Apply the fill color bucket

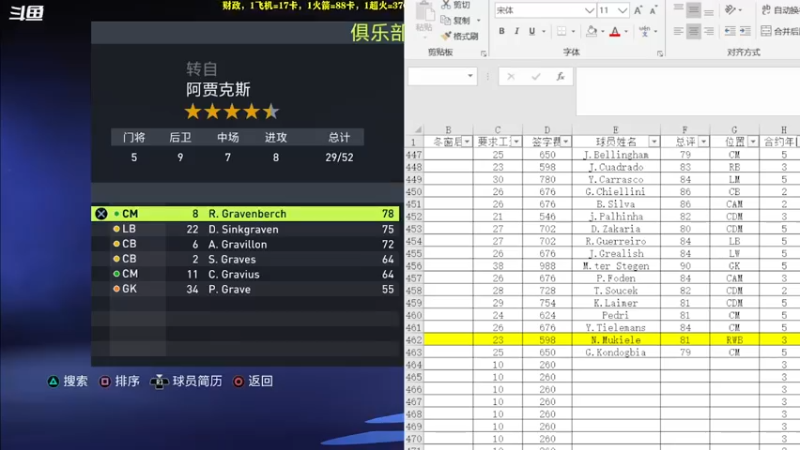pos(591,31)
